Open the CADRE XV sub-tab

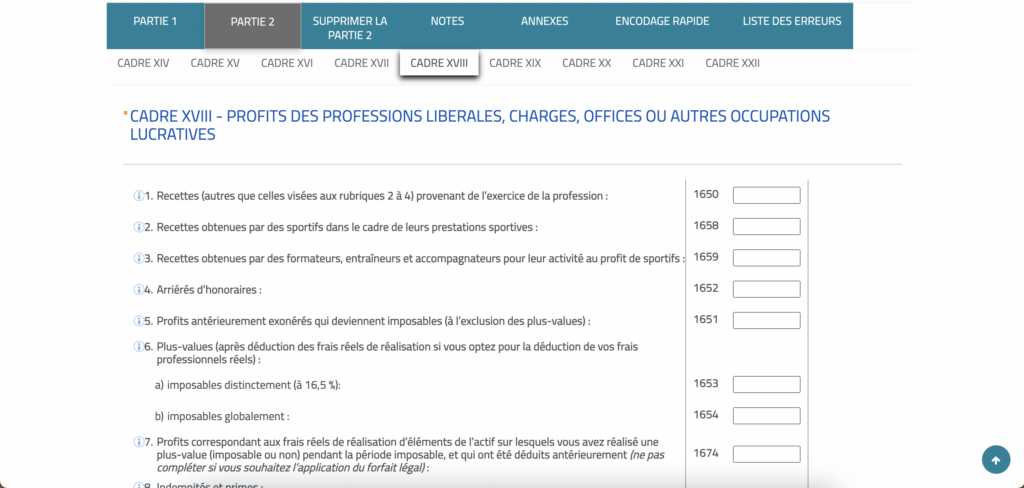point(215,63)
